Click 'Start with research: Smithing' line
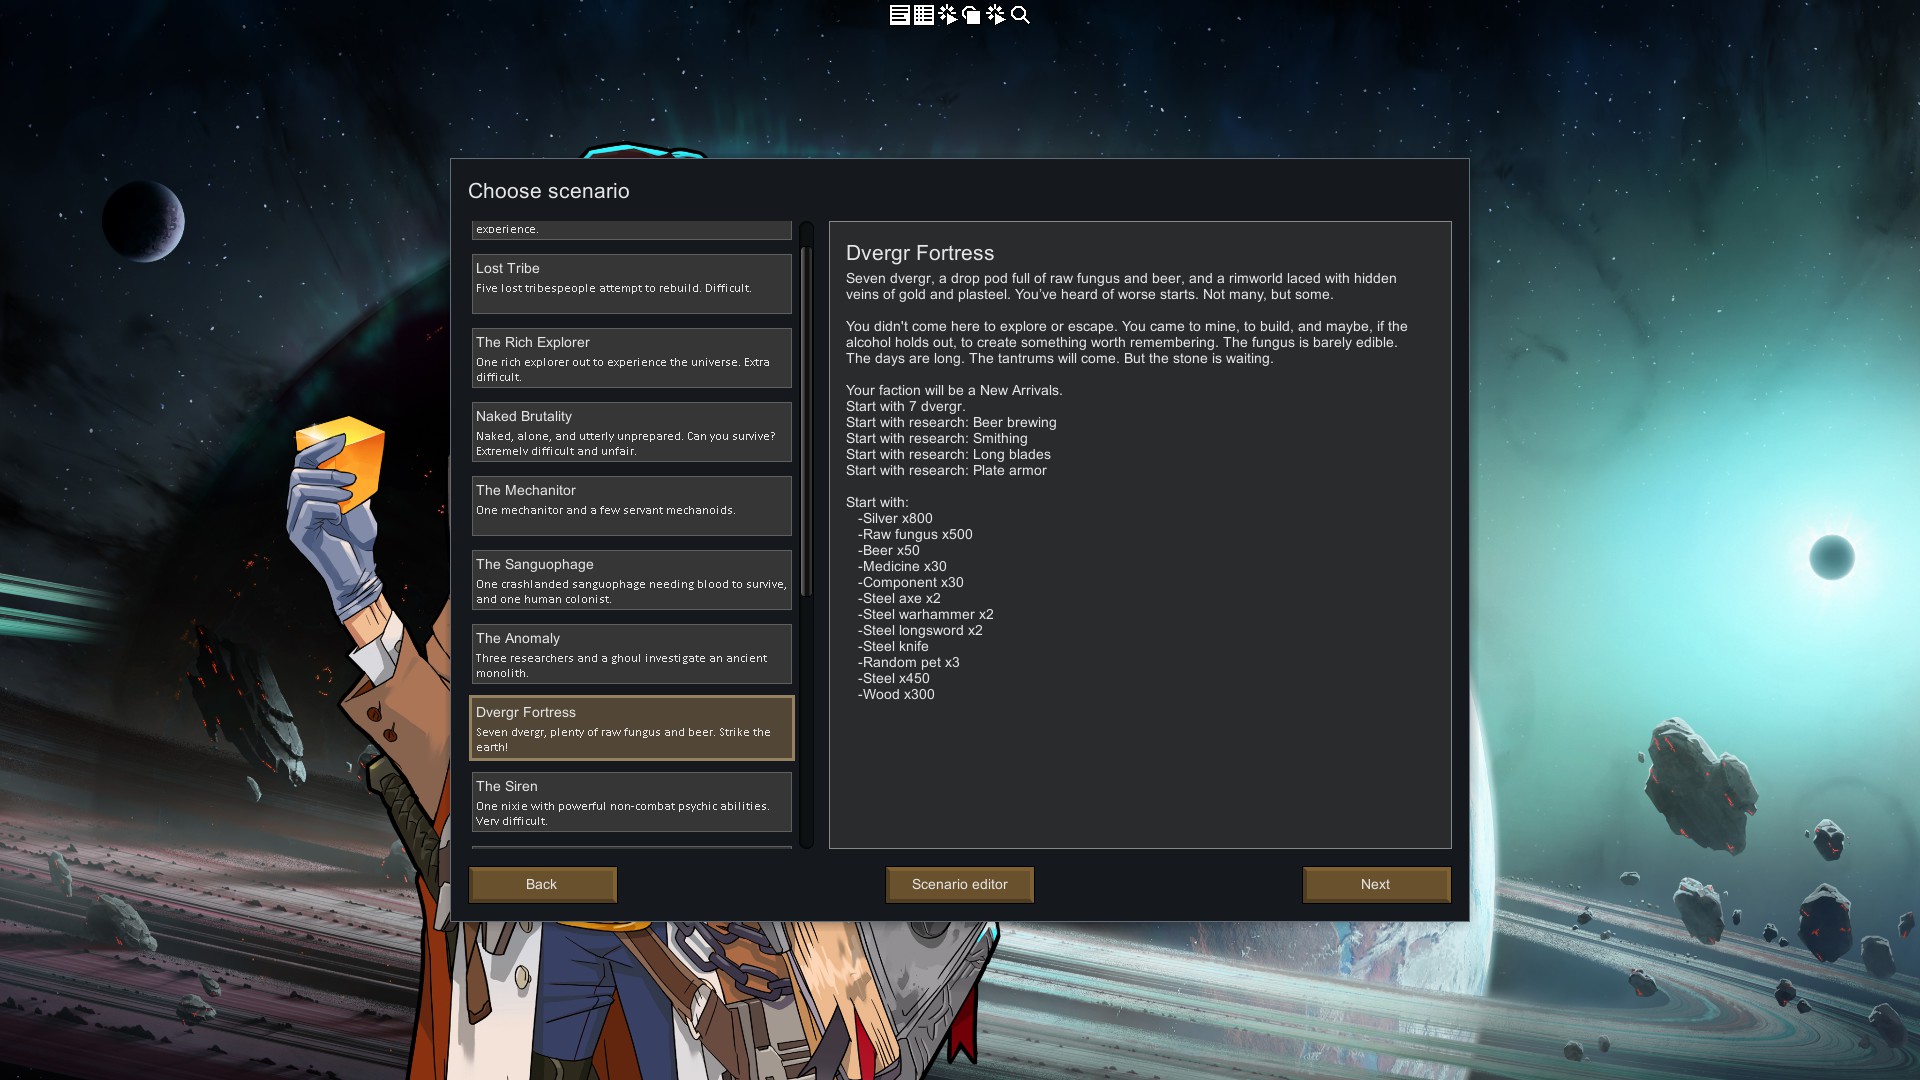Image resolution: width=1920 pixels, height=1080 pixels. click(x=936, y=438)
